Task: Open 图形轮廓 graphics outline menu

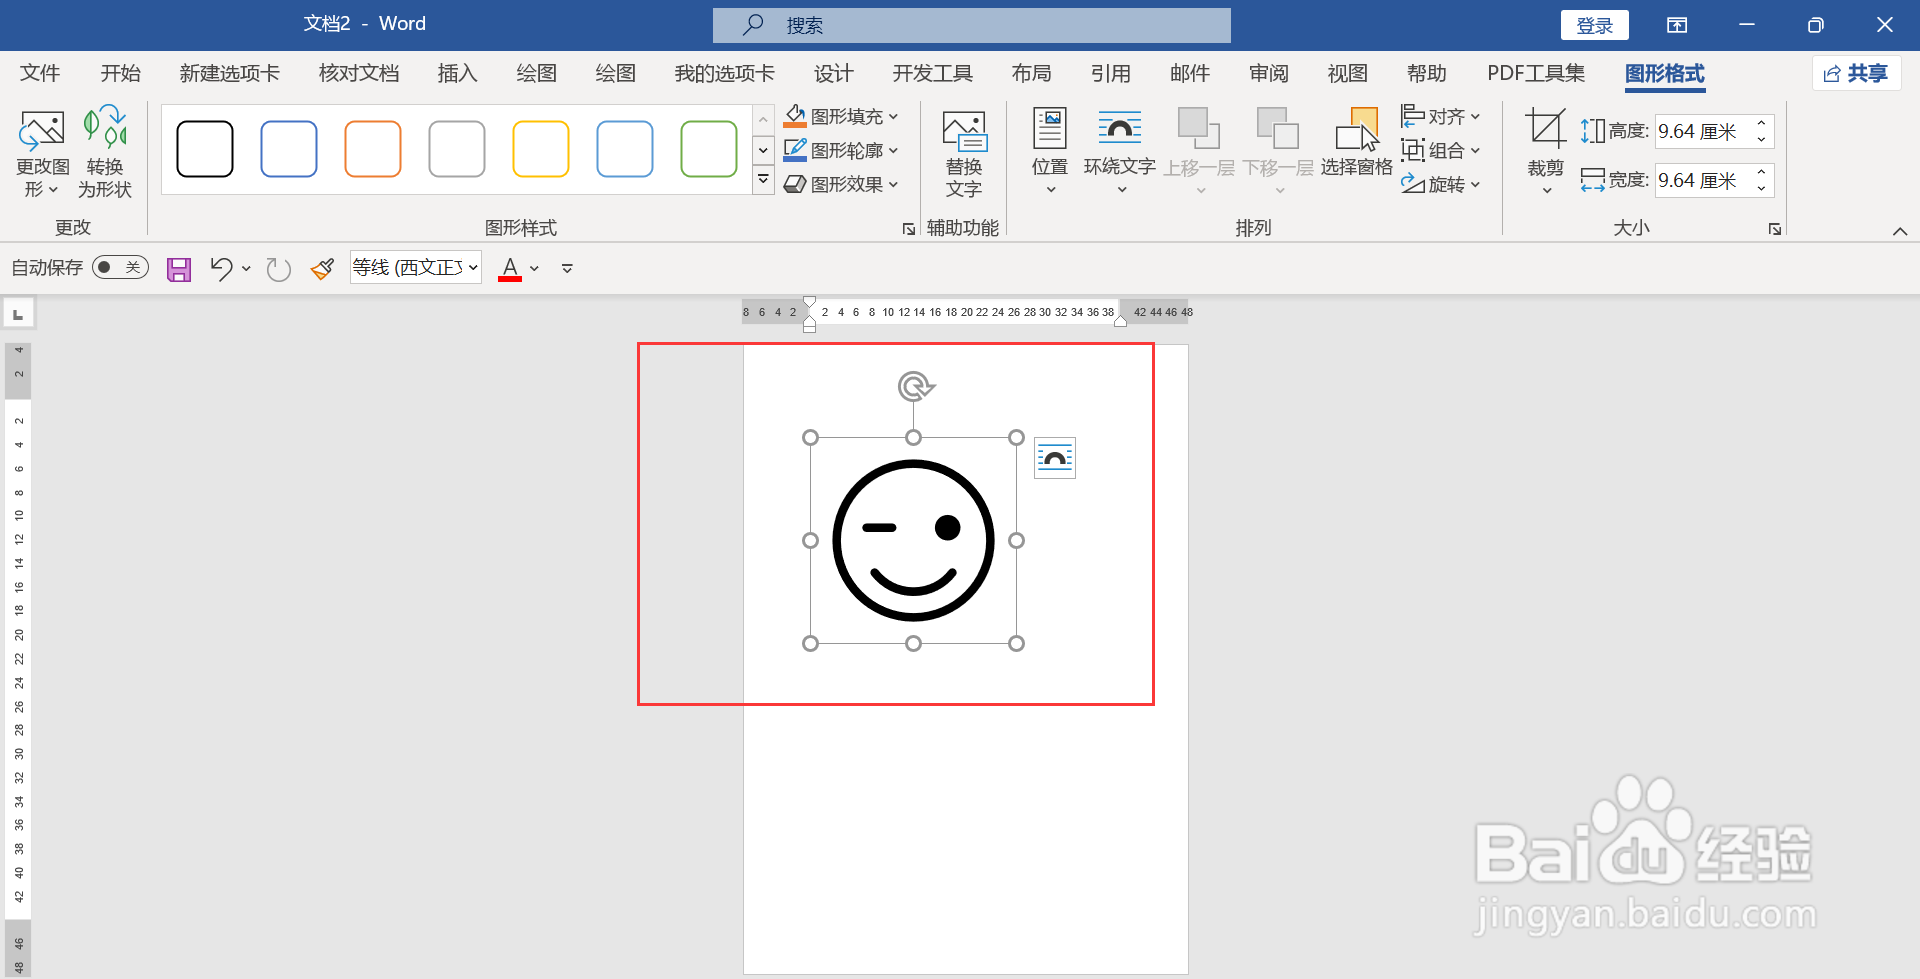Action: [x=841, y=150]
